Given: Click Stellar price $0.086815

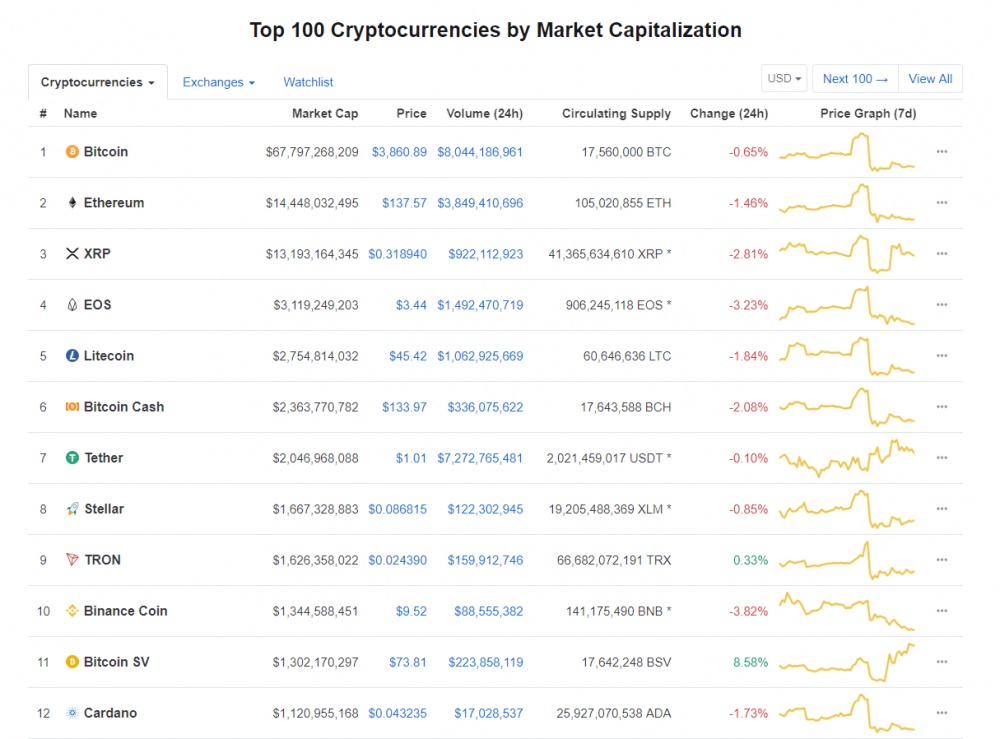Looking at the screenshot, I should [397, 509].
